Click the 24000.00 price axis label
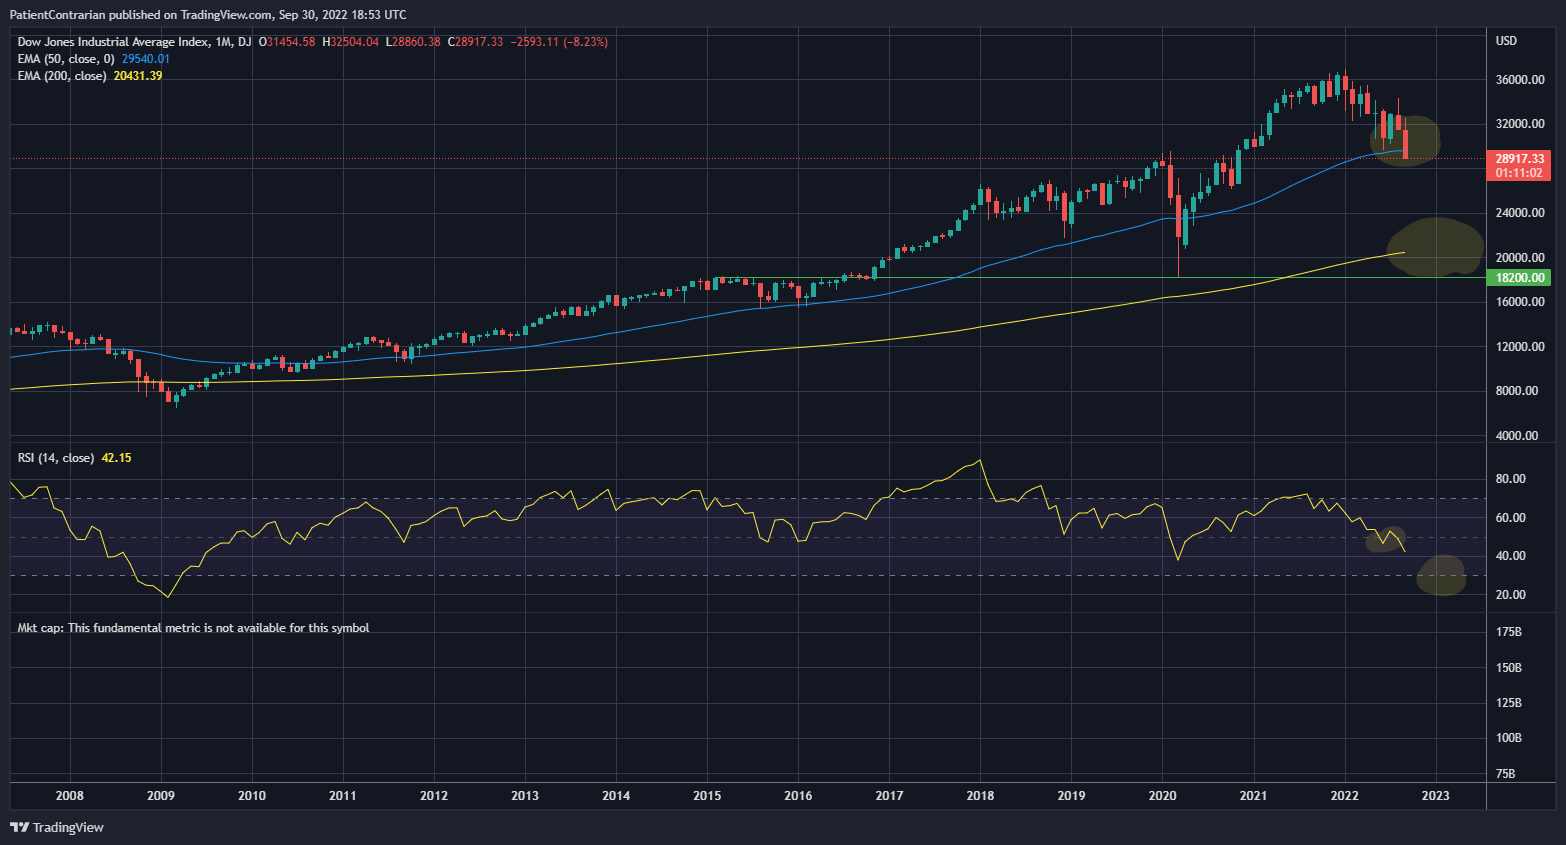This screenshot has height=845, width=1566. point(1520,213)
